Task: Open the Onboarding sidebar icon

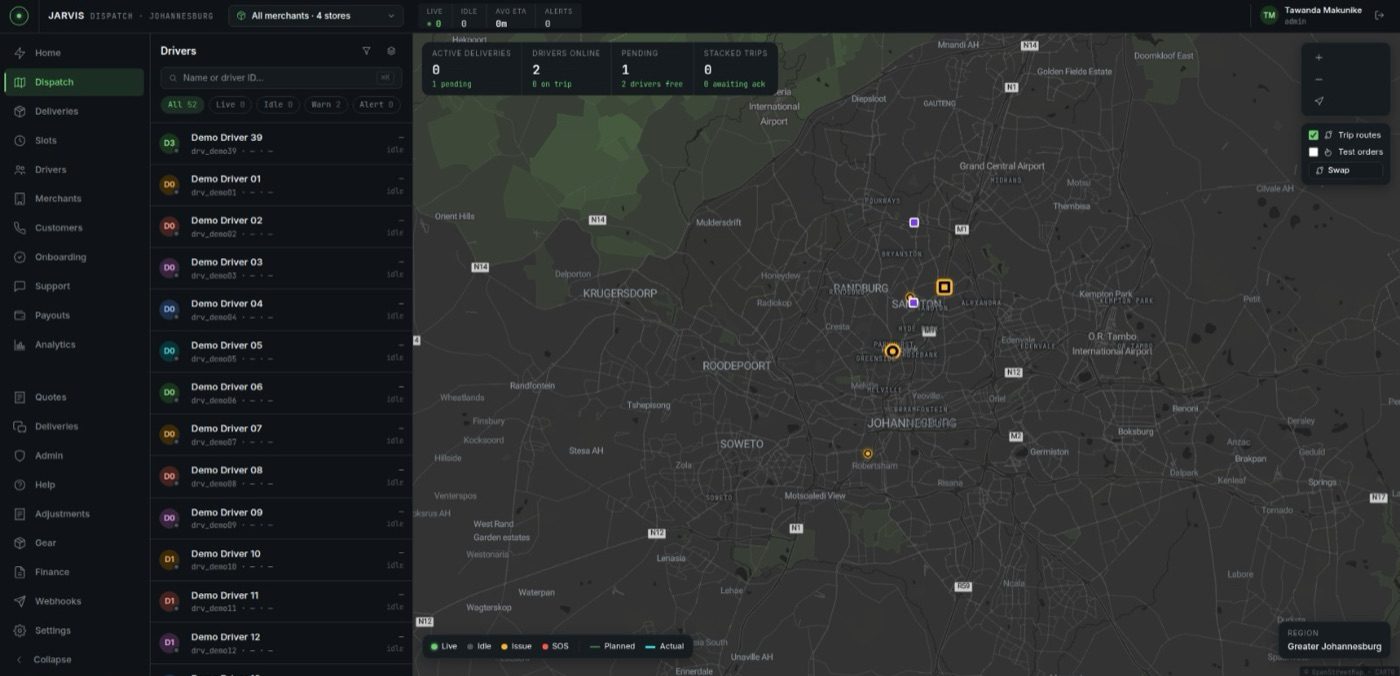Action: (19, 257)
